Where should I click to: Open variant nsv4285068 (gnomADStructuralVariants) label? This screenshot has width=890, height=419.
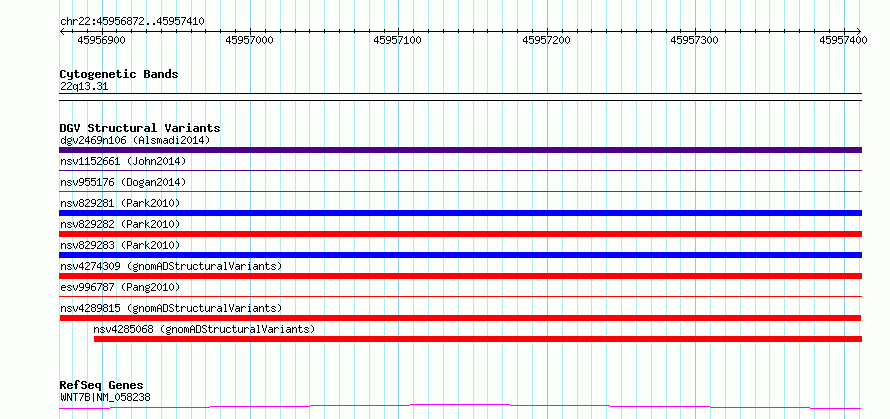pyautogui.click(x=204, y=329)
